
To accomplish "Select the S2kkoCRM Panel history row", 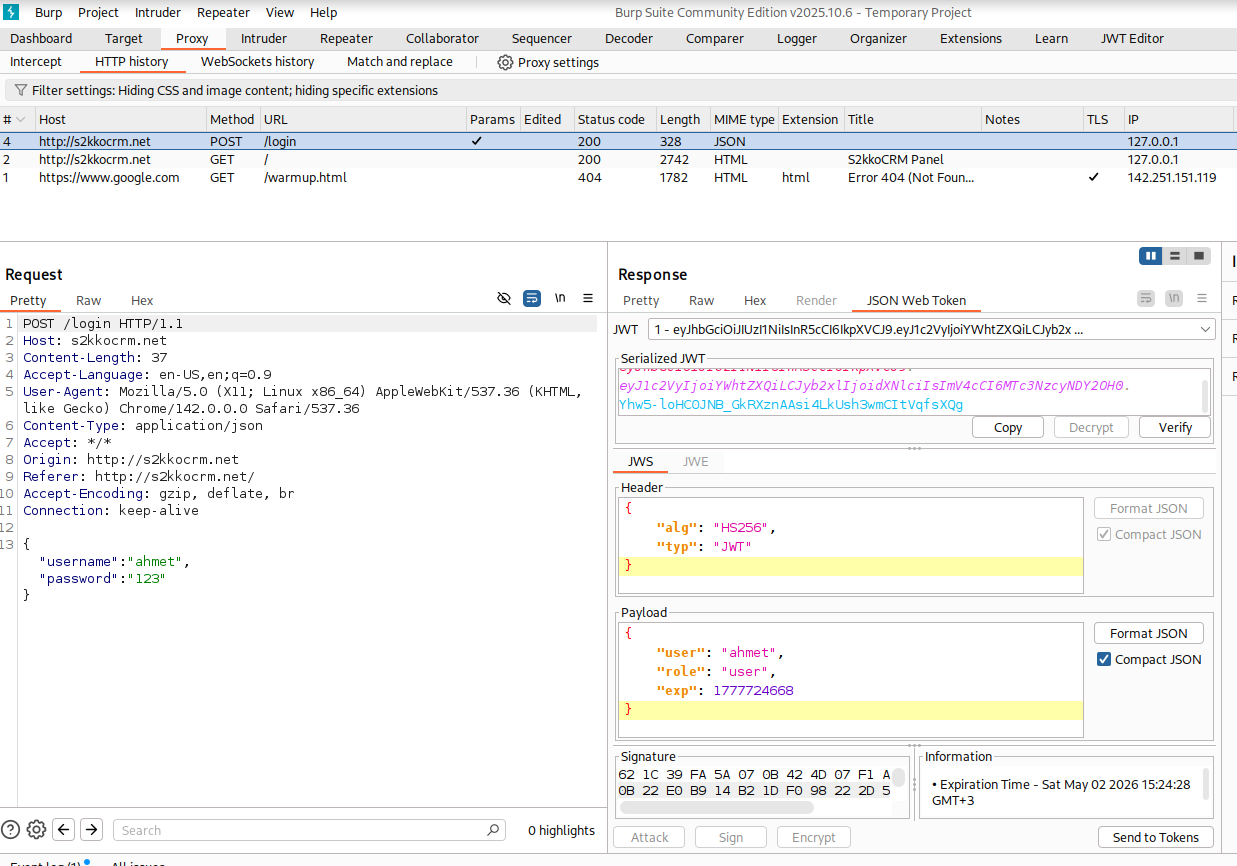I will [x=618, y=159].
